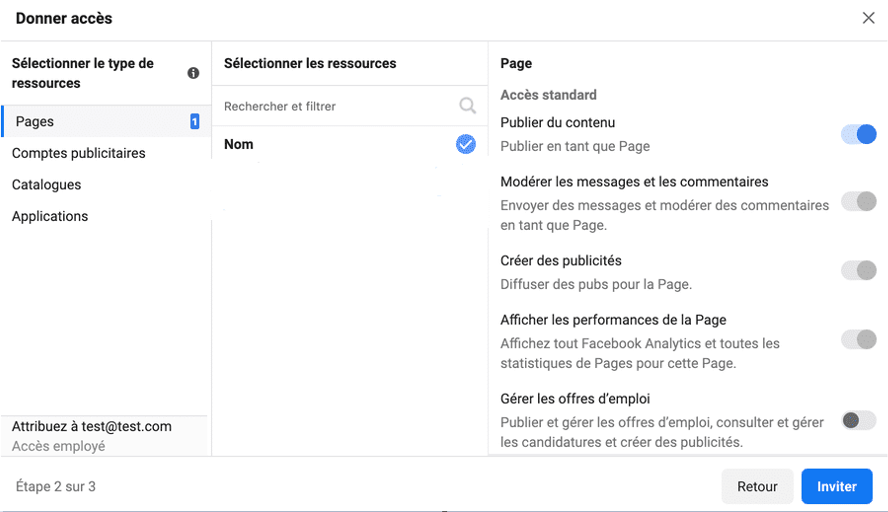Click the info icon beside resource type heading
This screenshot has width=888, height=512.
point(193,73)
